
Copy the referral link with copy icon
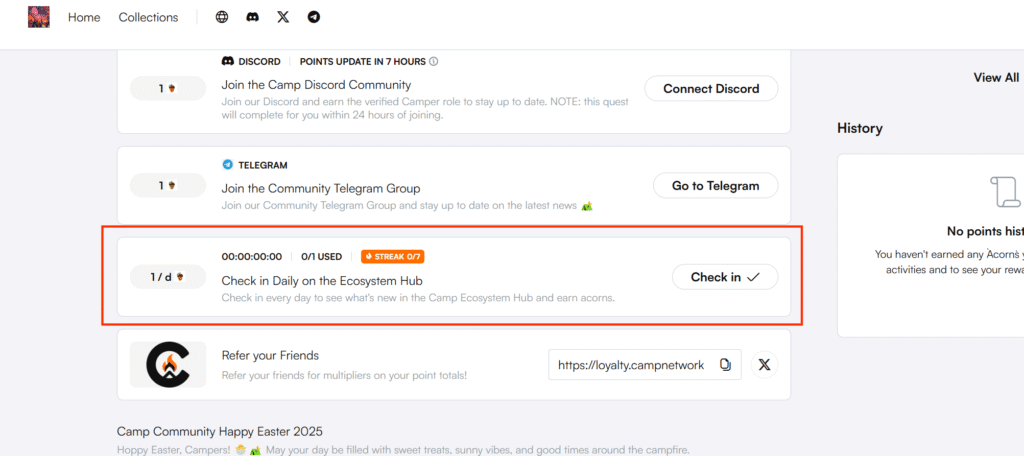pos(725,365)
